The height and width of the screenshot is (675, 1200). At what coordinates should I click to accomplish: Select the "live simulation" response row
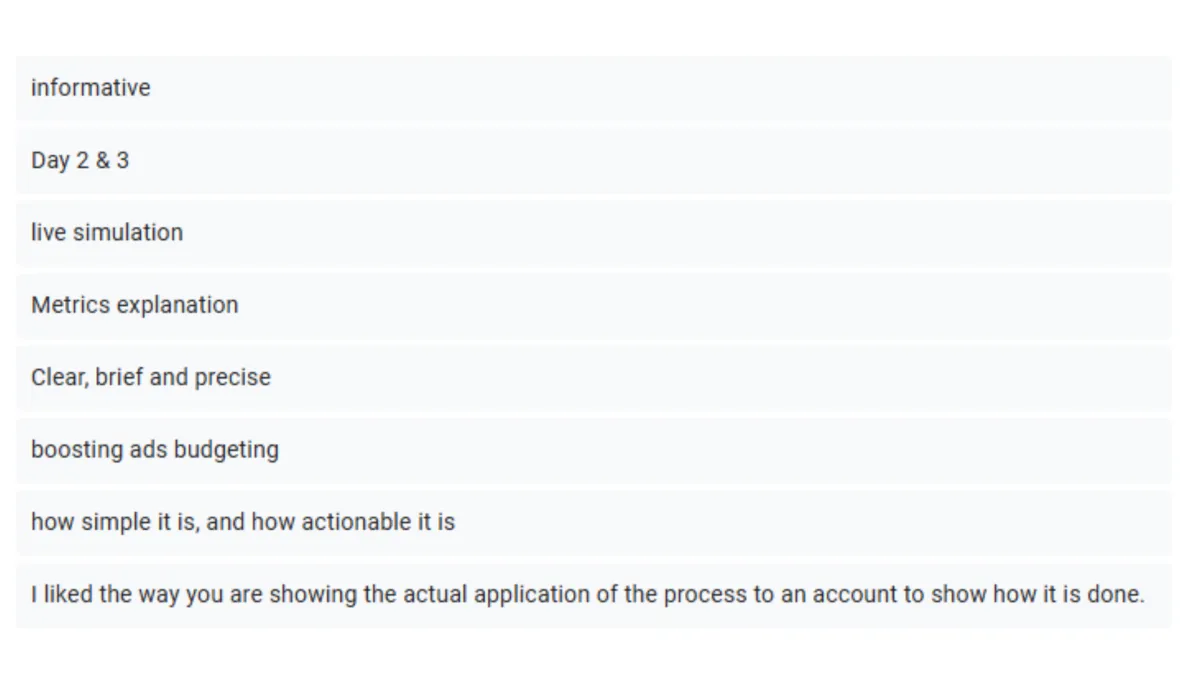click(593, 233)
